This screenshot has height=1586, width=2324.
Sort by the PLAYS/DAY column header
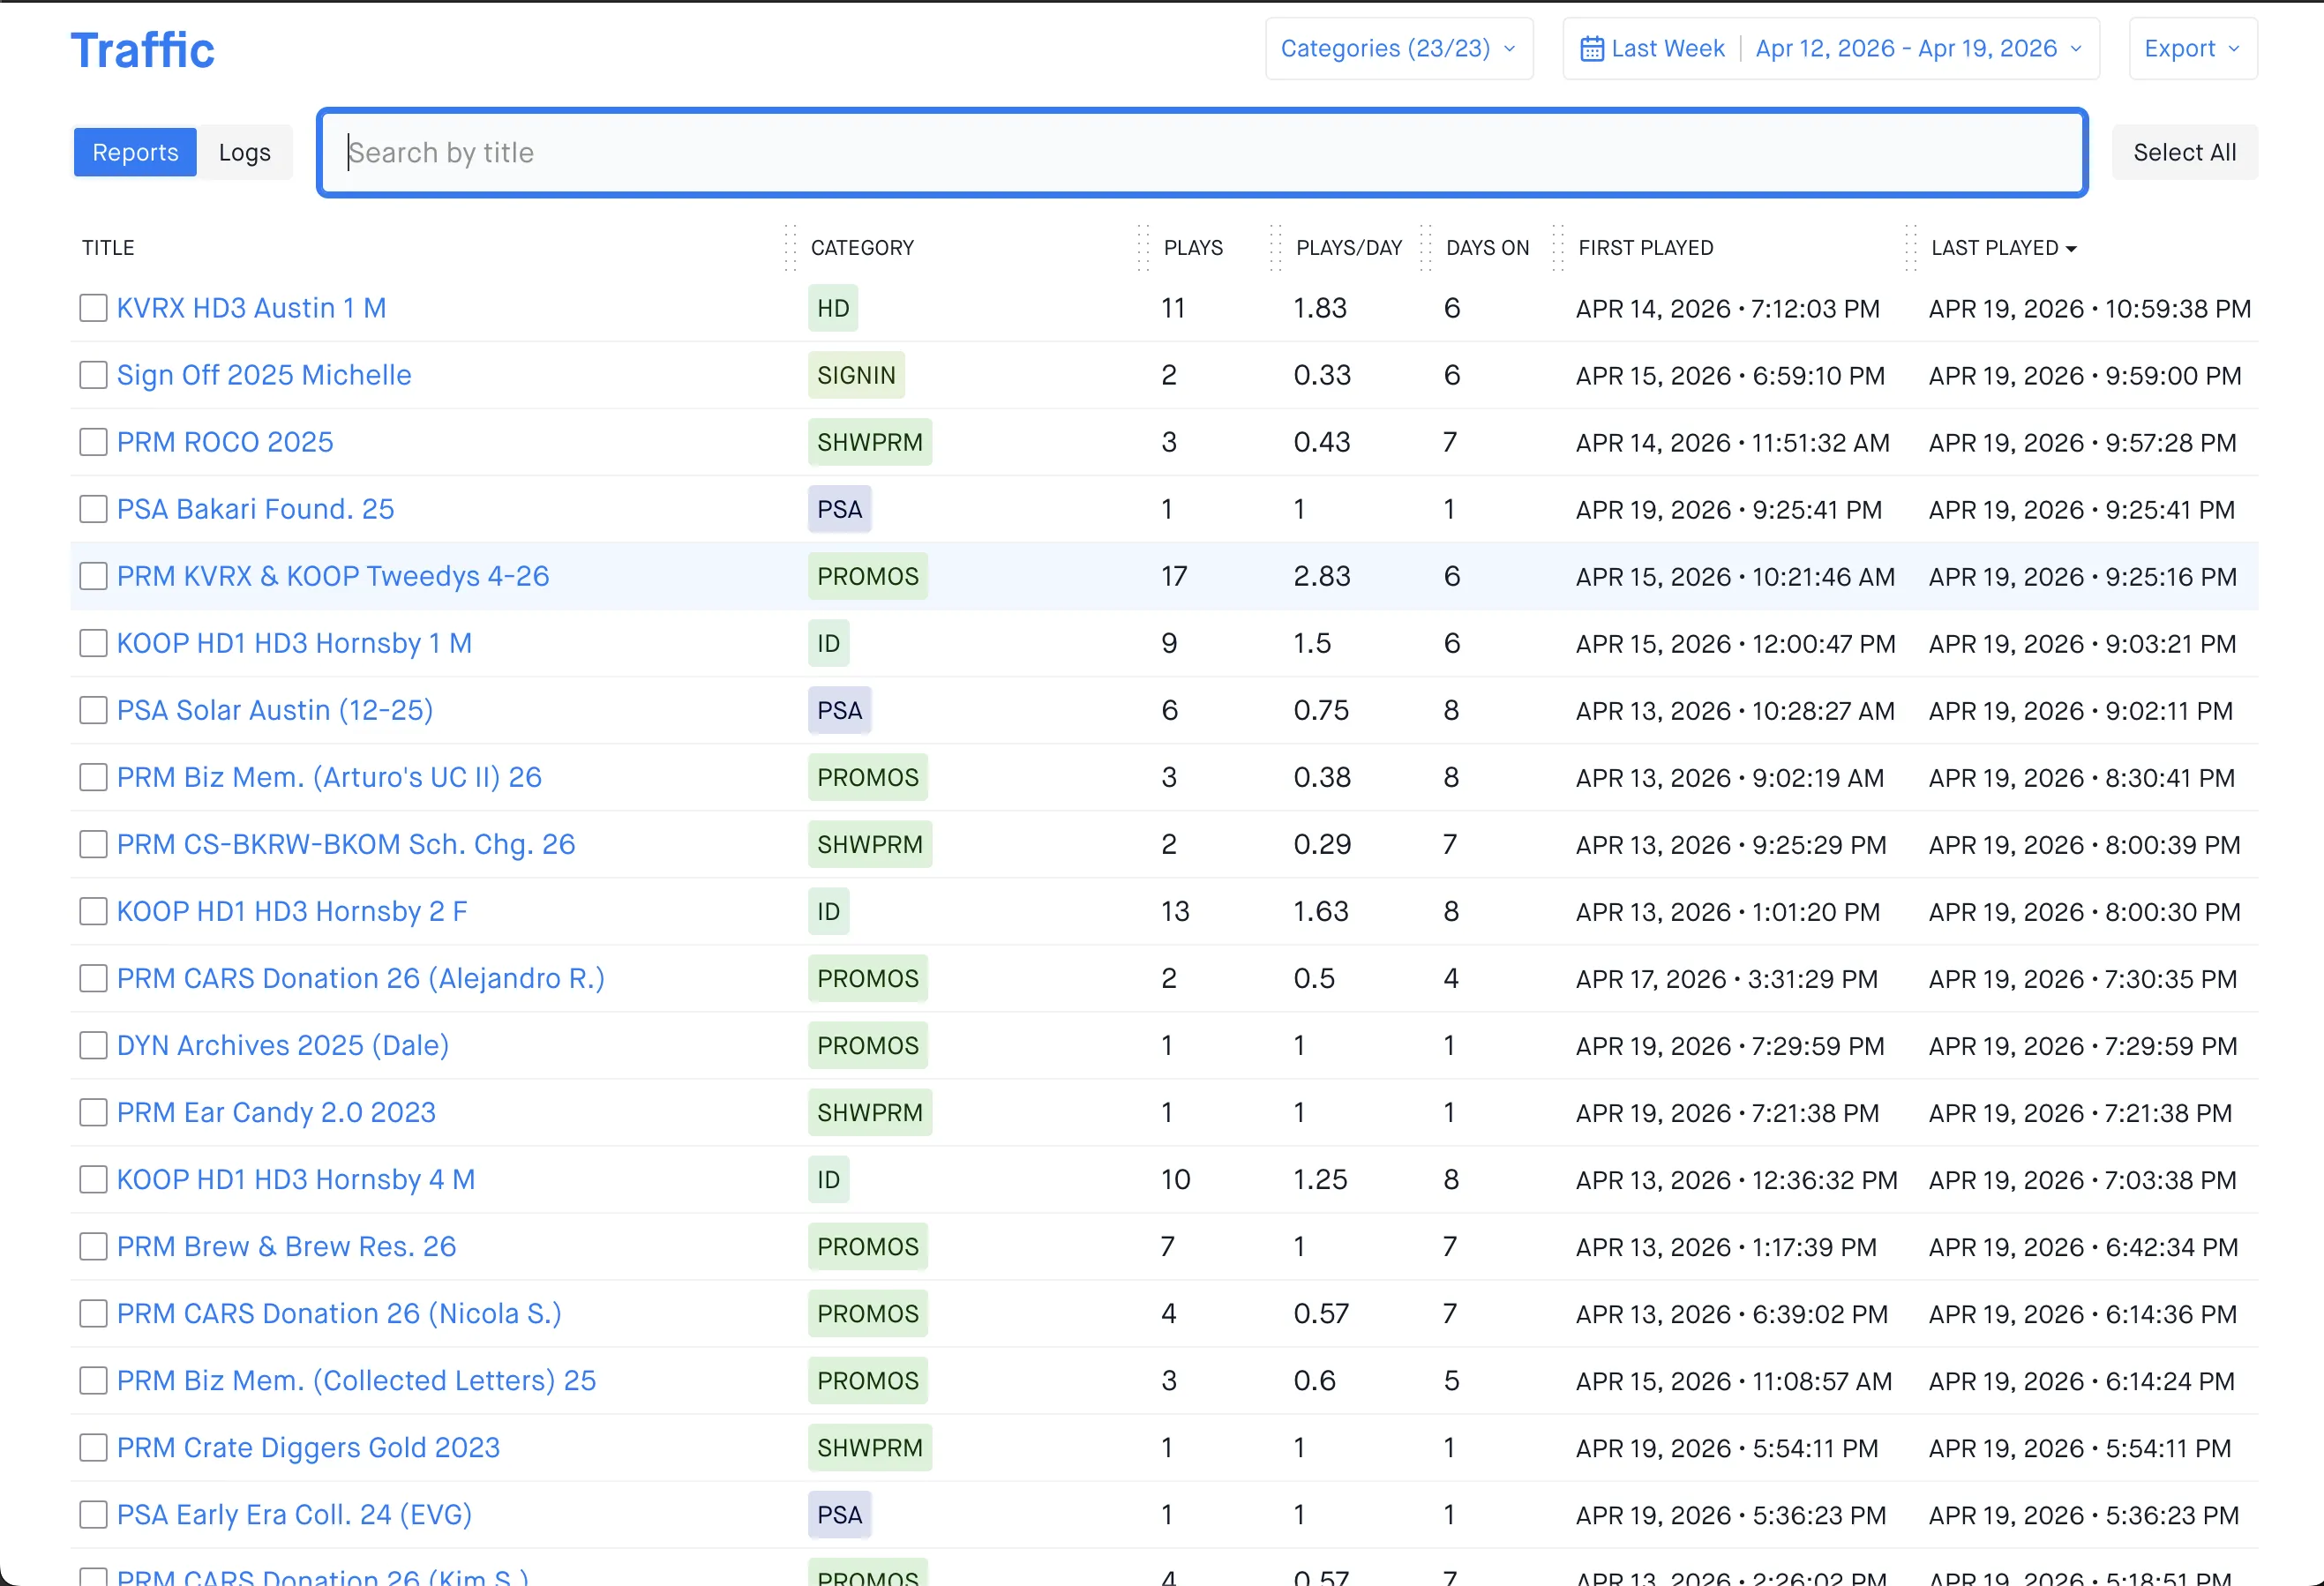point(1349,248)
